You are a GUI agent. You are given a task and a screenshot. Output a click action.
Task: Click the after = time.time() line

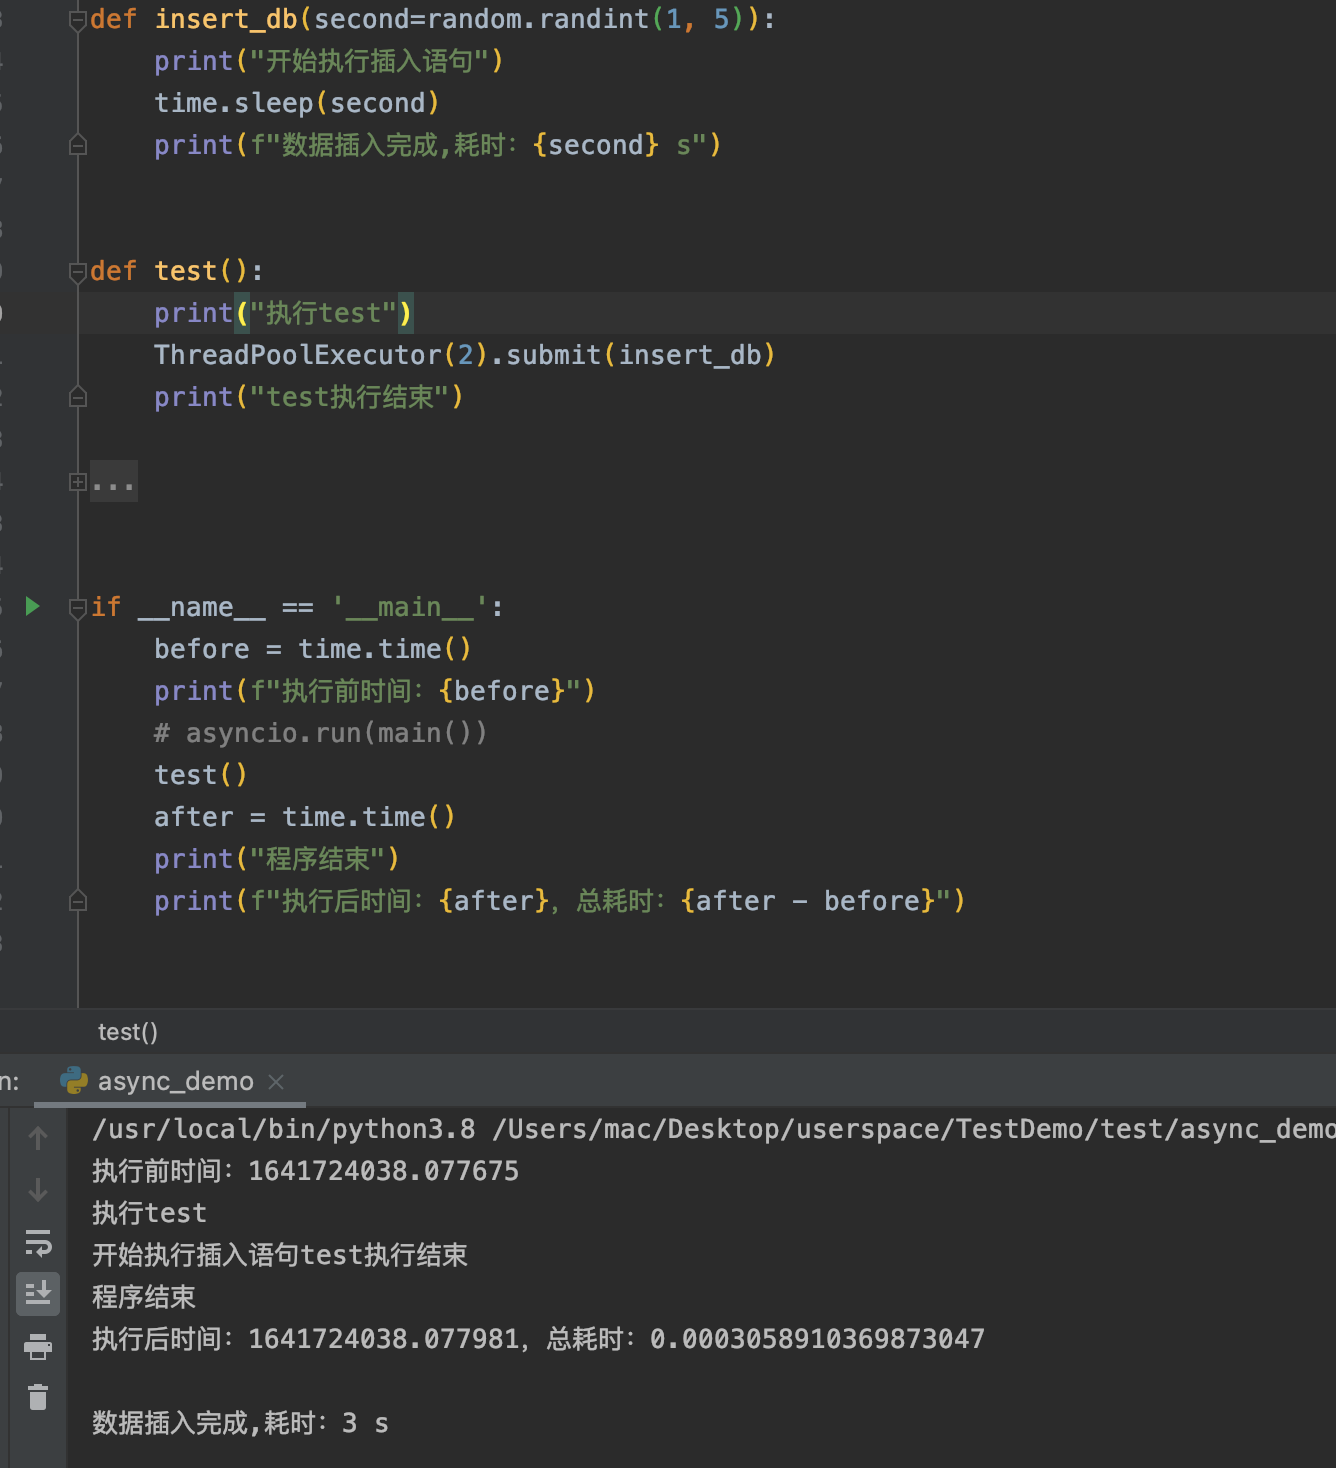[305, 817]
